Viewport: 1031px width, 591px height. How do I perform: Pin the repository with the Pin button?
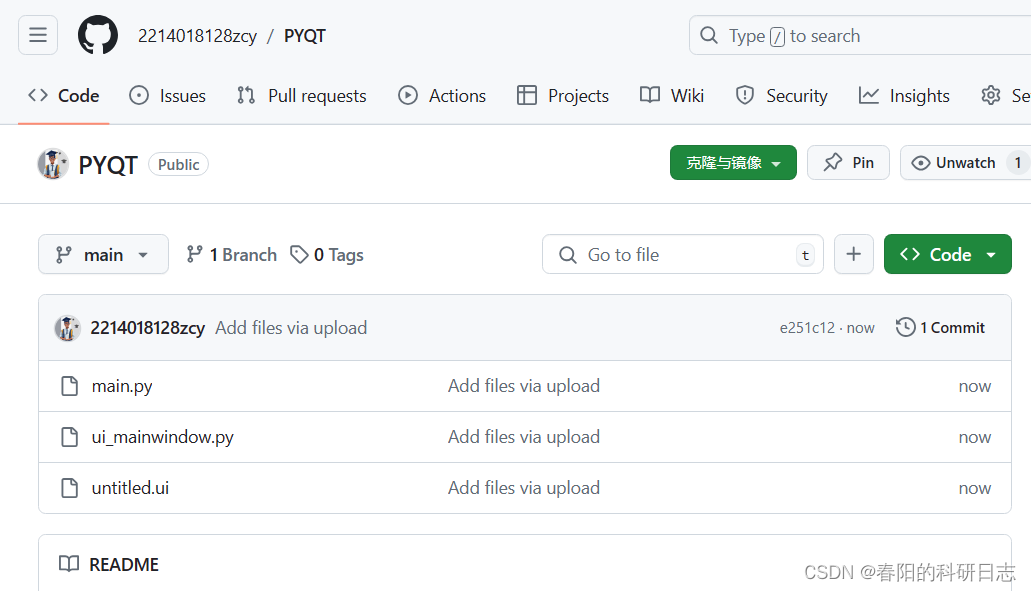pos(848,163)
